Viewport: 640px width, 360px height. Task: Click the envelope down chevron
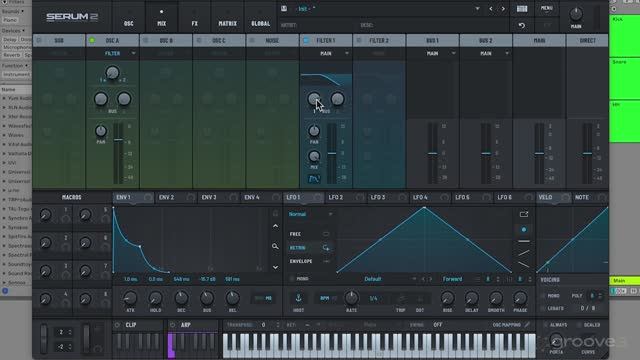pyautogui.click(x=276, y=267)
